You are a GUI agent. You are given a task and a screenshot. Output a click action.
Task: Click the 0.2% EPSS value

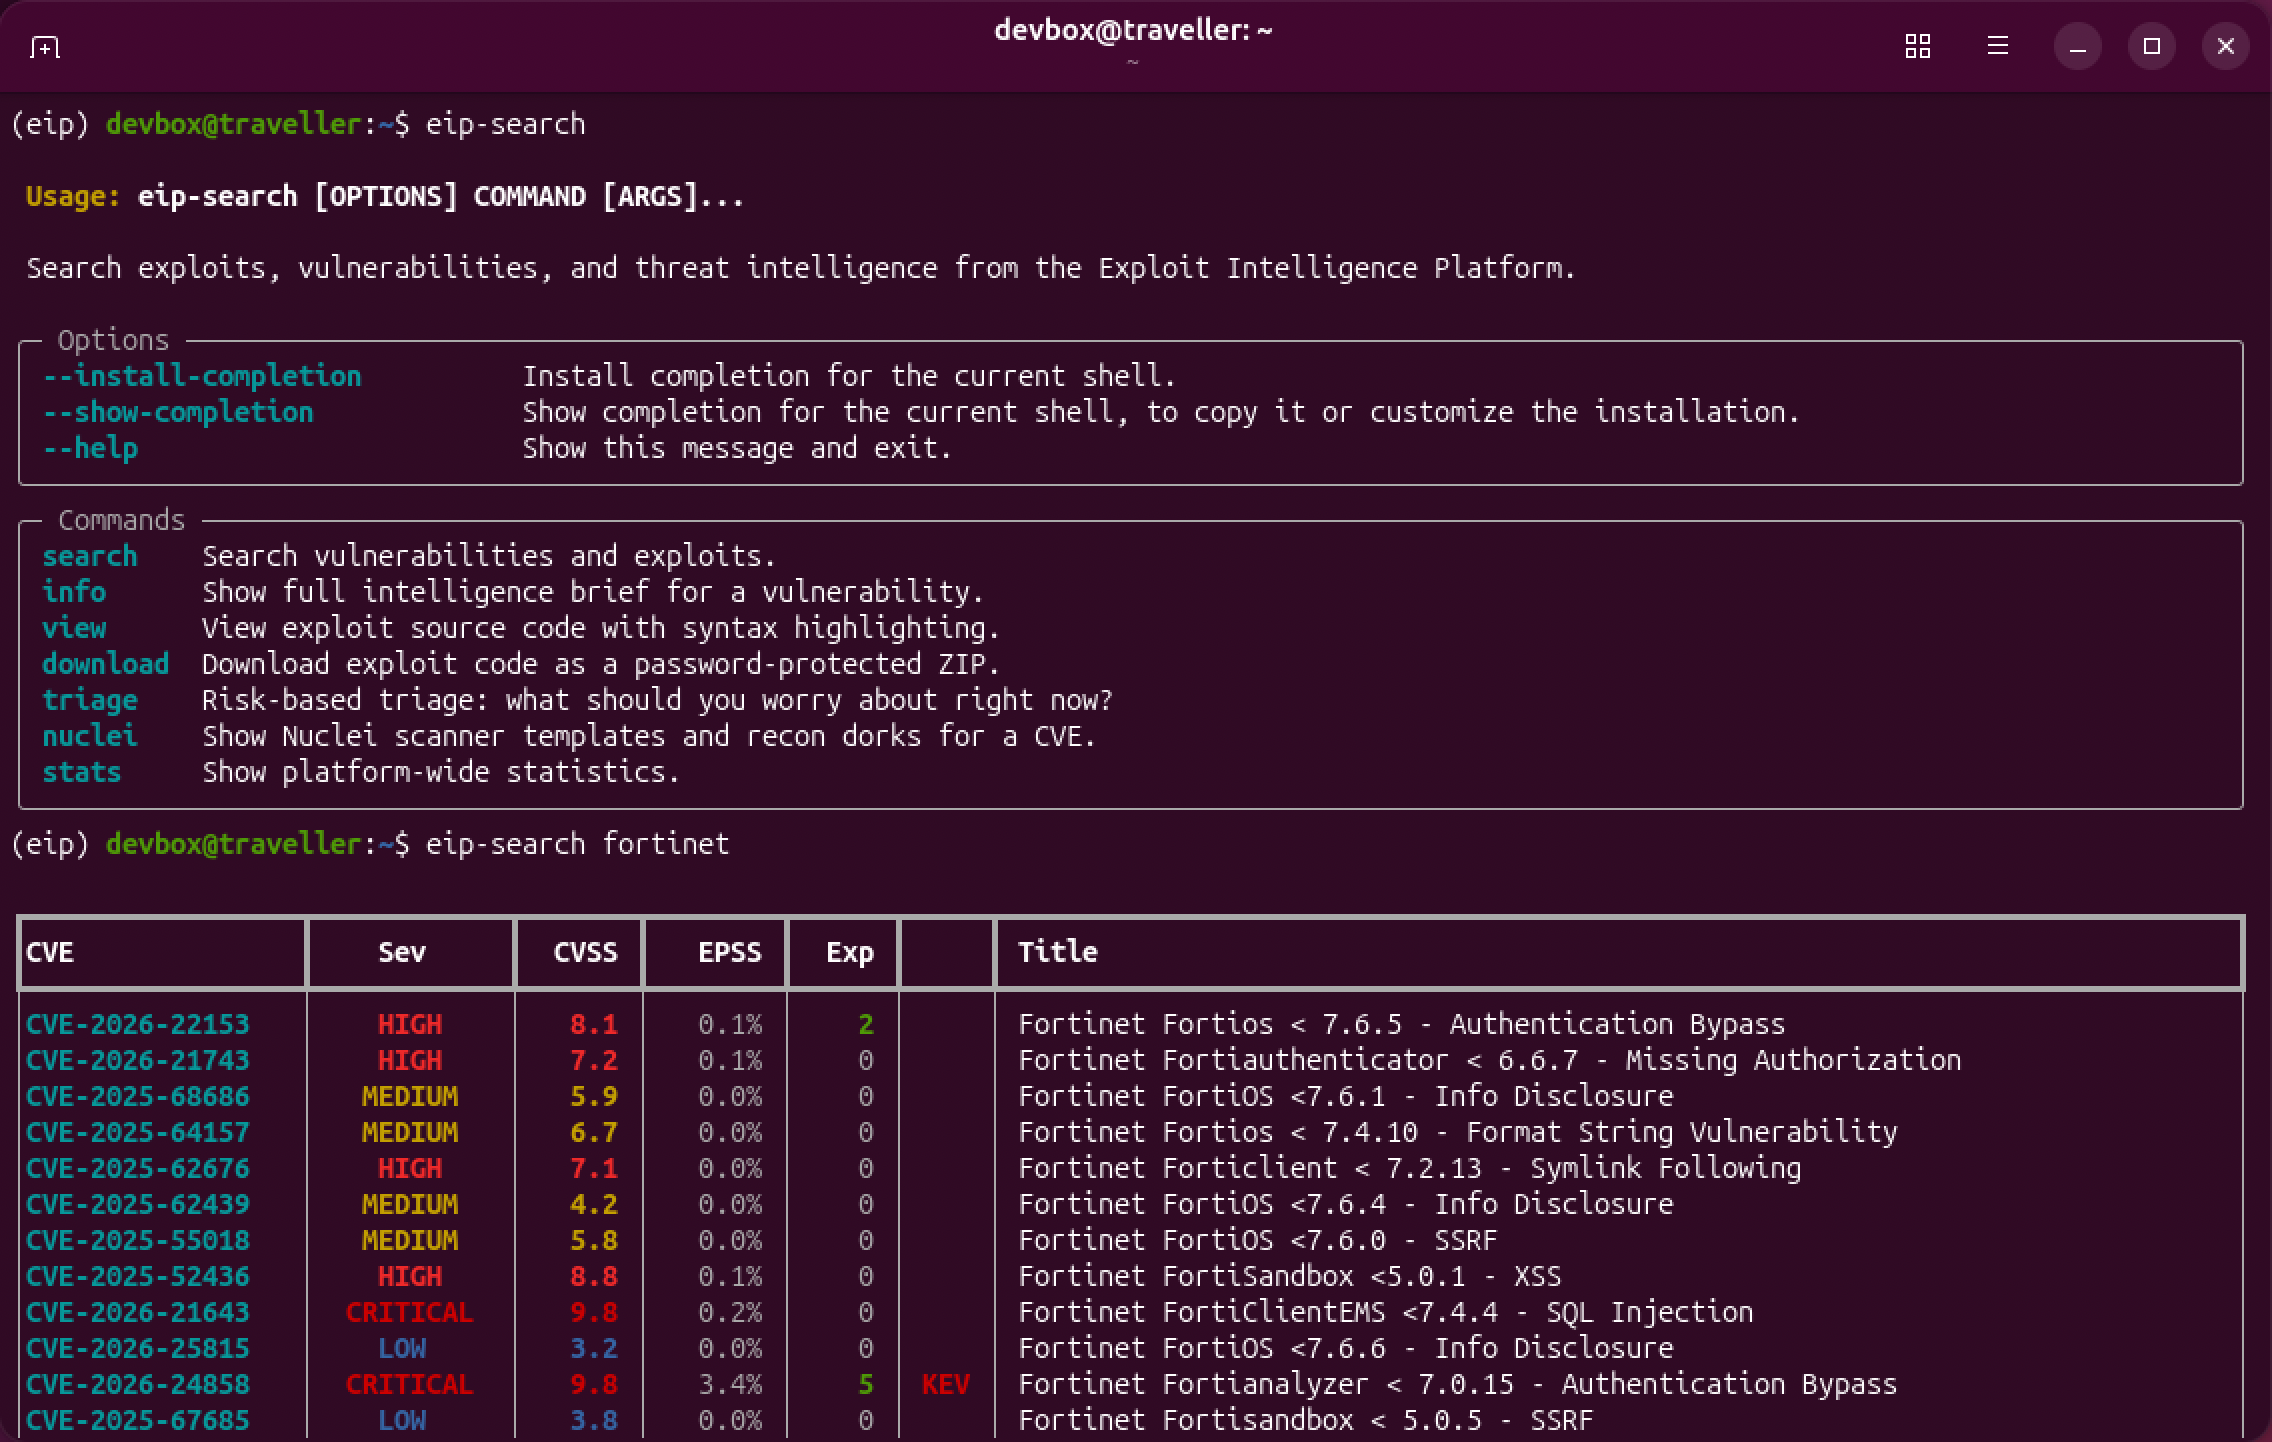(x=730, y=1312)
